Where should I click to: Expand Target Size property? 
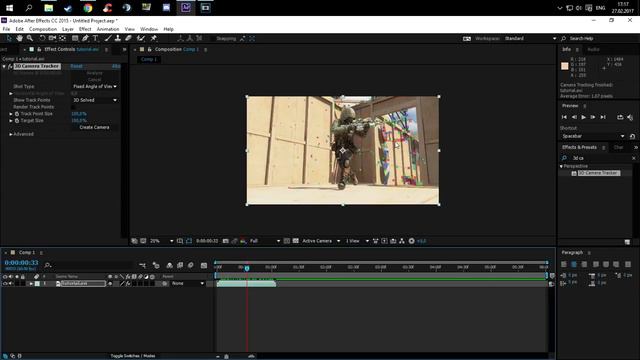tap(11, 121)
